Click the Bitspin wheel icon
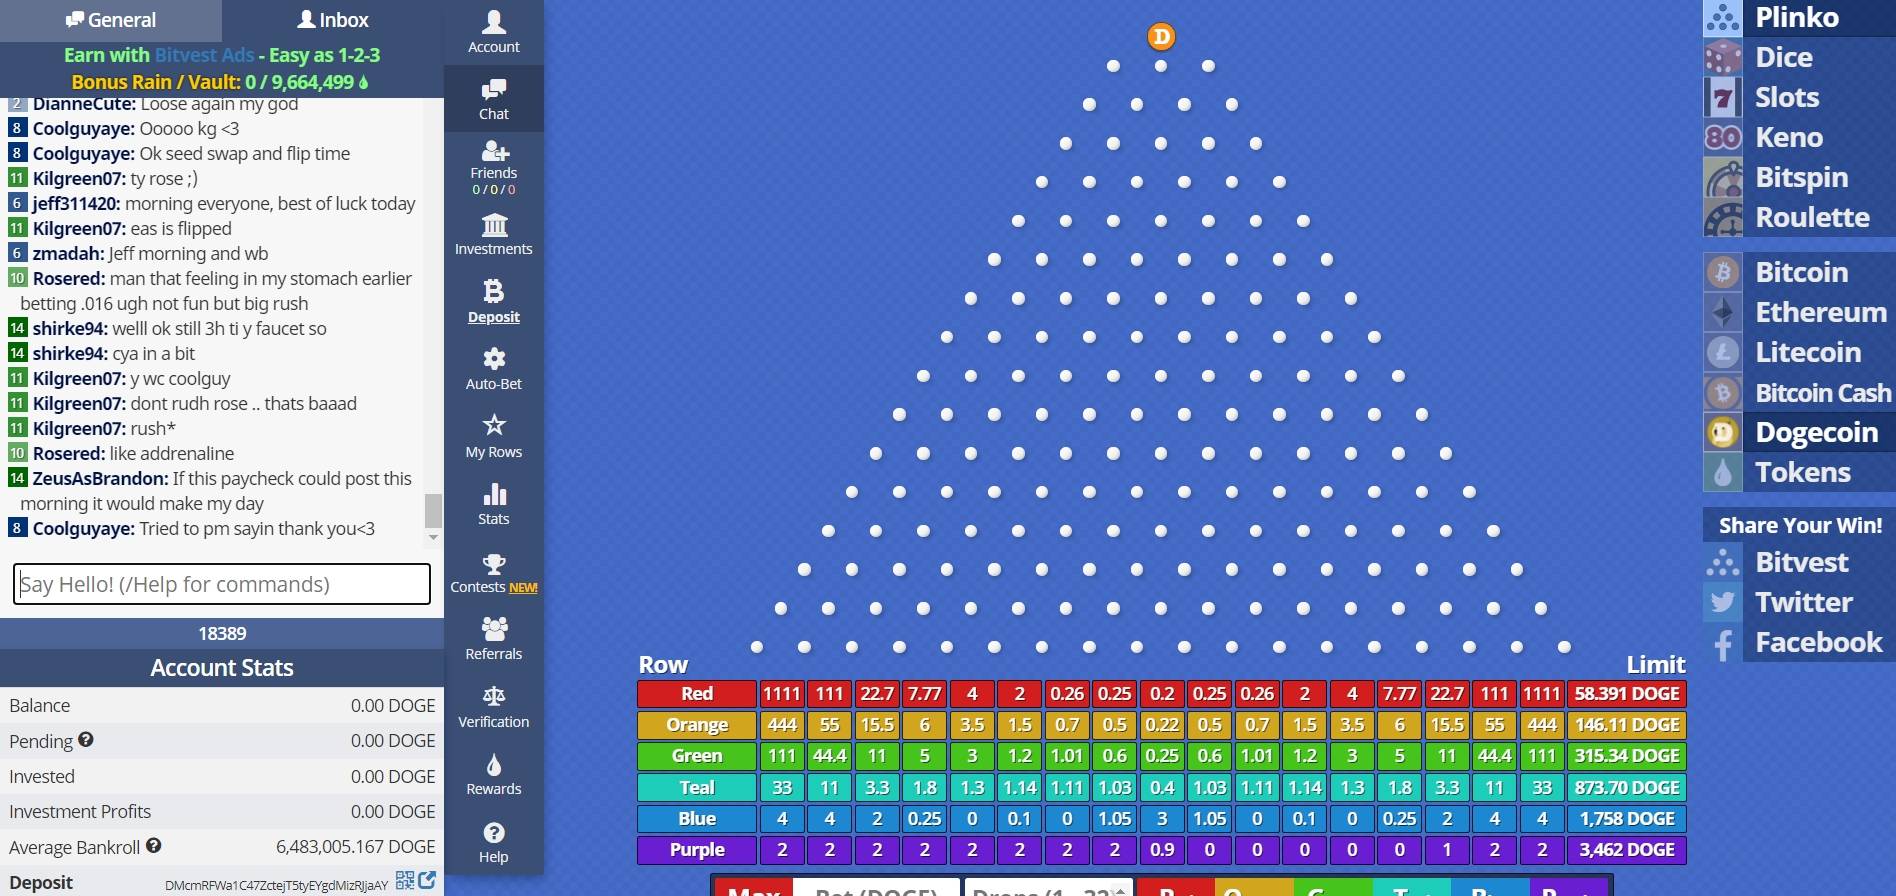Viewport: 1896px width, 896px height. pyautogui.click(x=1723, y=177)
